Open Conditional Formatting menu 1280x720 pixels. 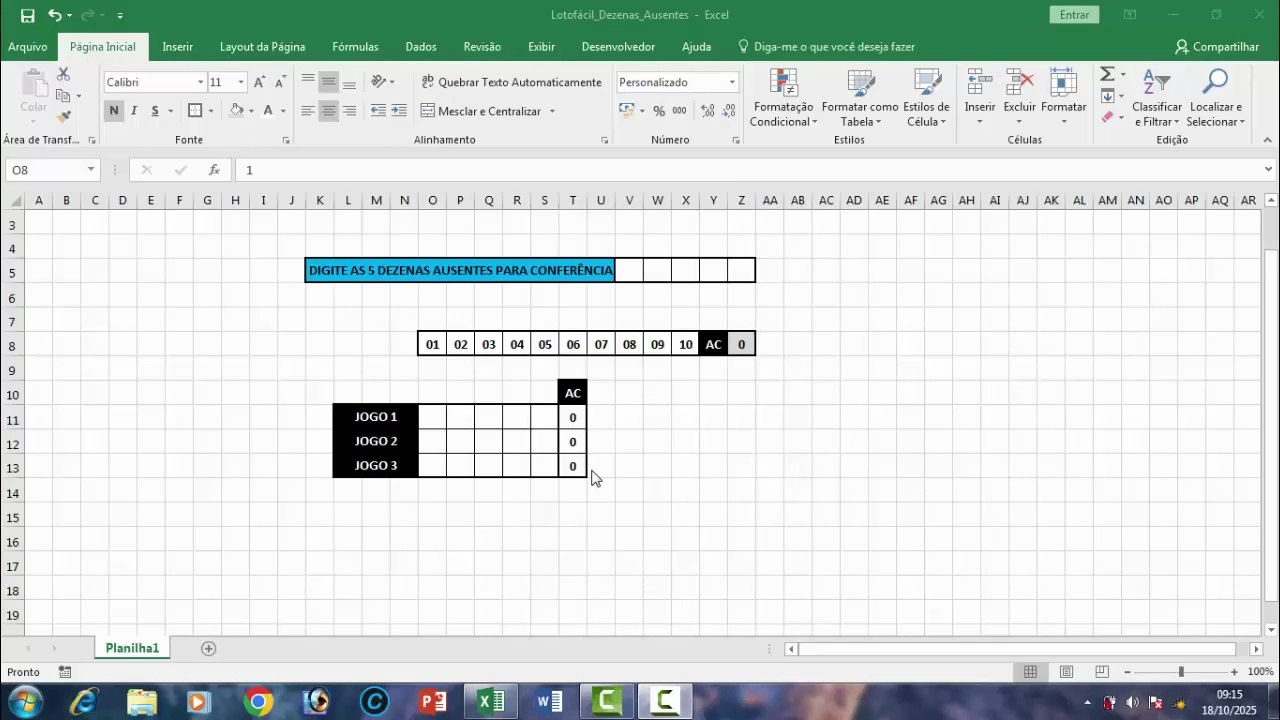(784, 98)
